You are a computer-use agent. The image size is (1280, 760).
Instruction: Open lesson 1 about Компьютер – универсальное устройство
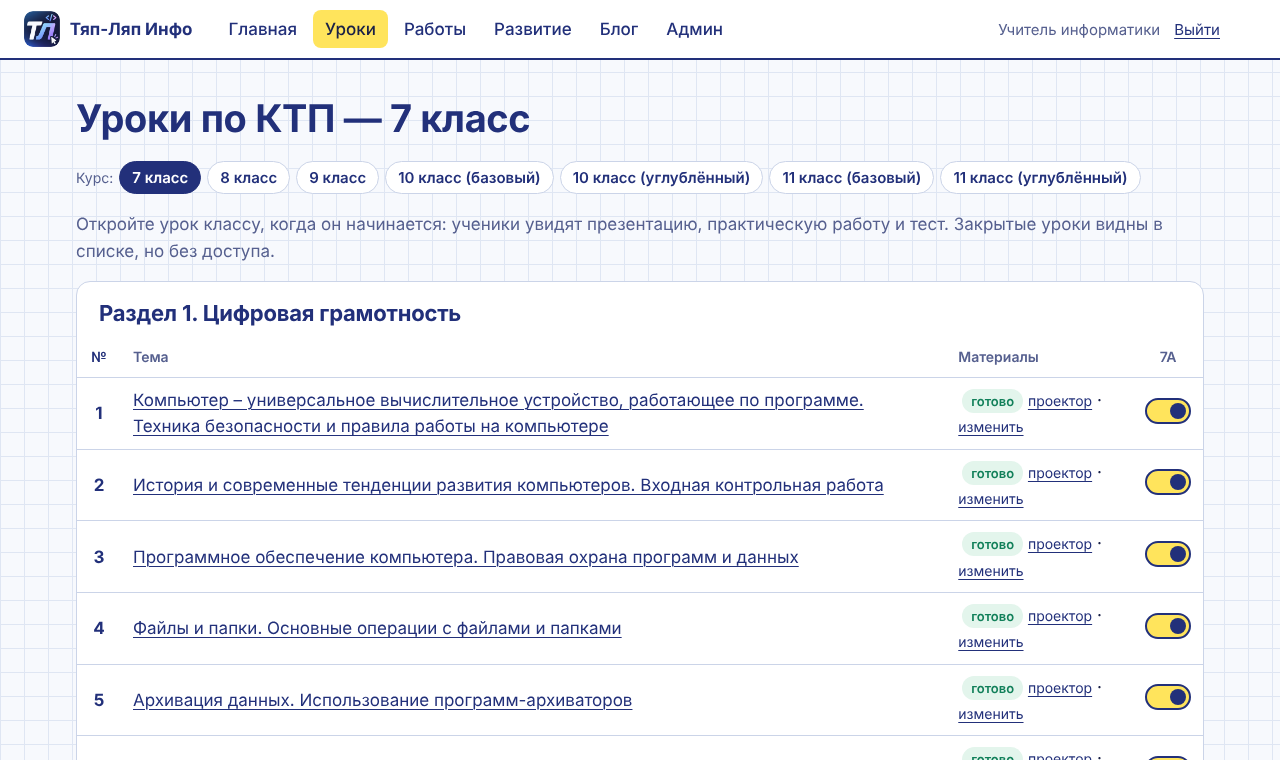[498, 413]
